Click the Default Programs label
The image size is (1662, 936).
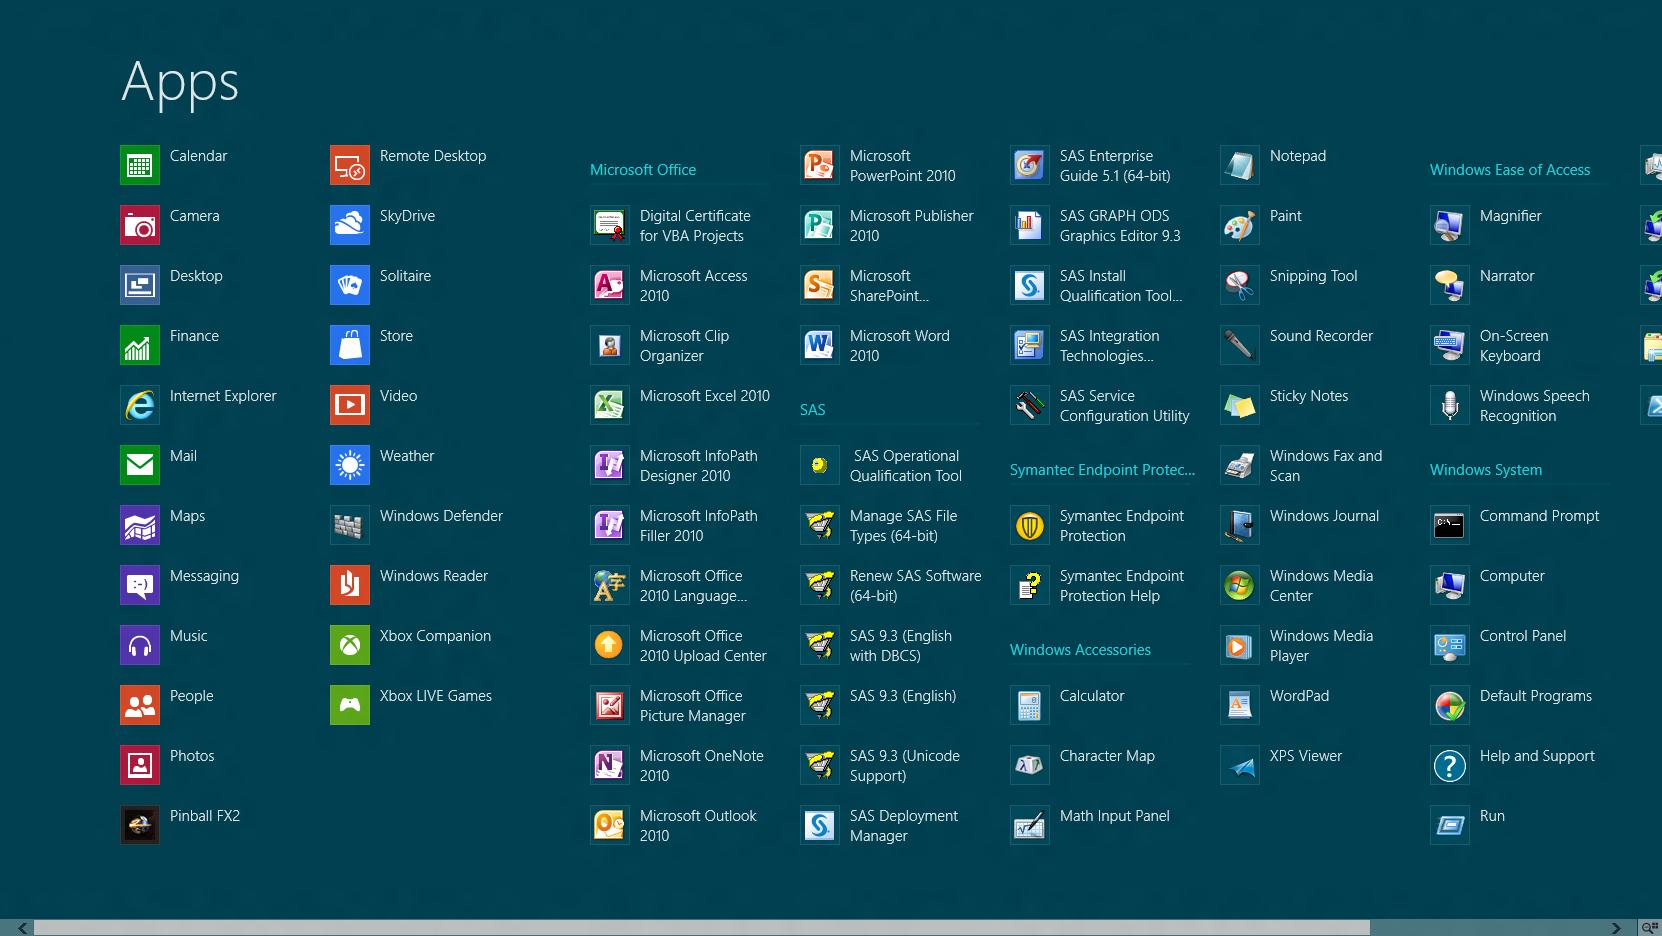click(1536, 696)
